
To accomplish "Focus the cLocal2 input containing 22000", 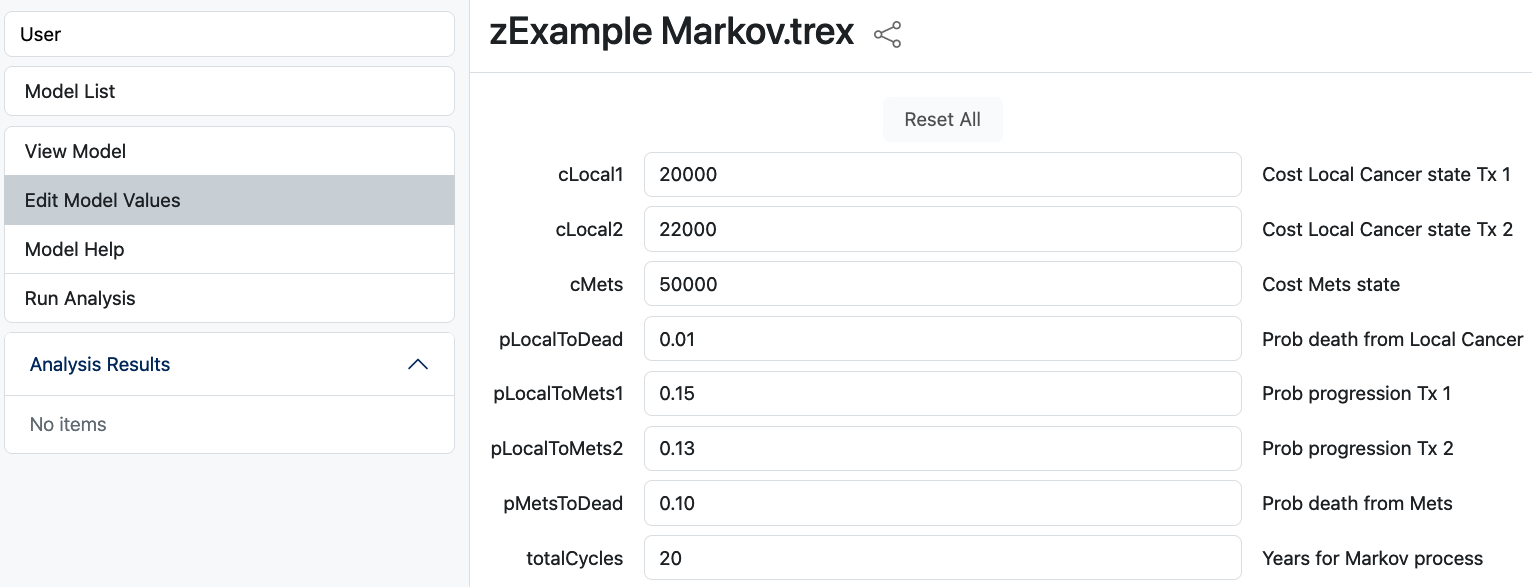I will pyautogui.click(x=942, y=229).
